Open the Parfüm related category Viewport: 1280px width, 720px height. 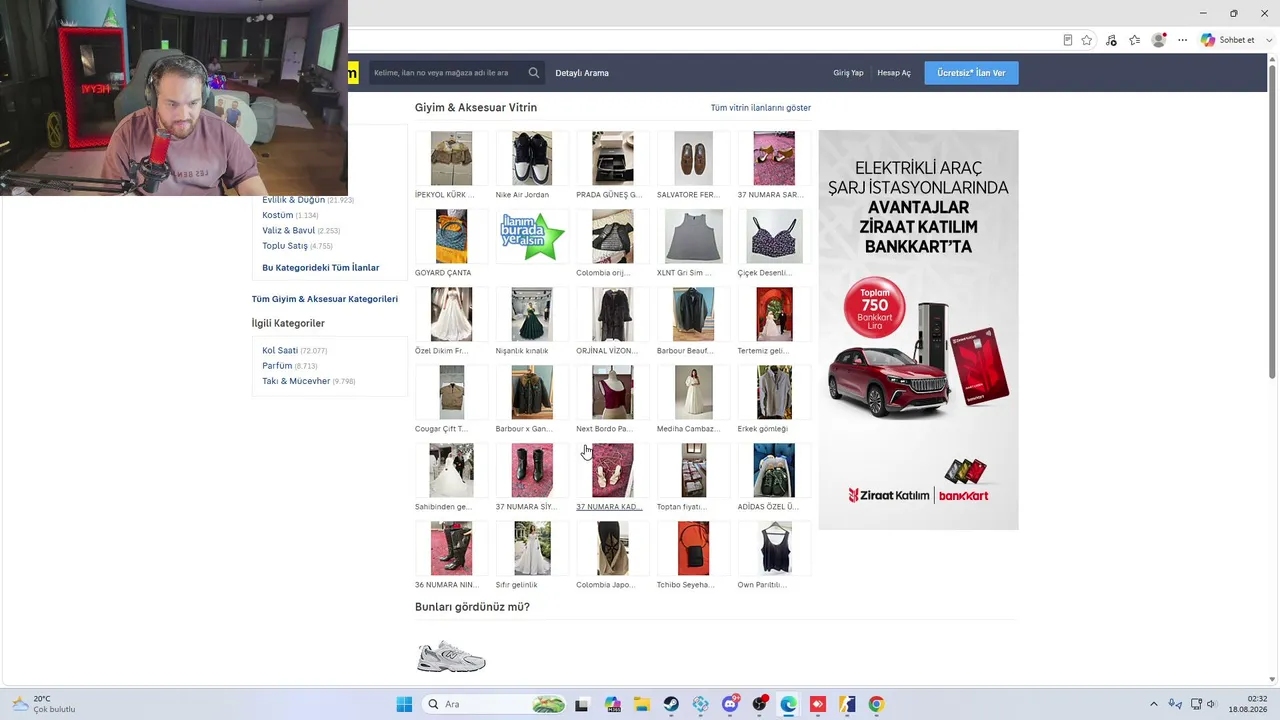click(277, 366)
